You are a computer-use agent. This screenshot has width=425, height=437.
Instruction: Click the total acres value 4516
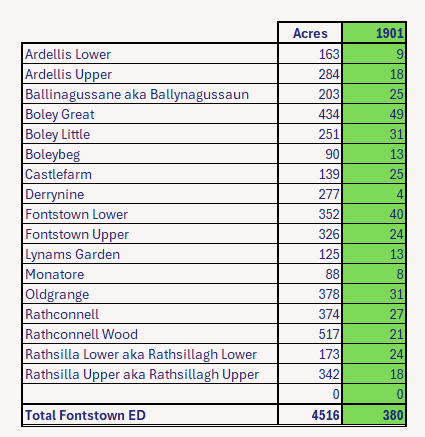click(x=310, y=415)
